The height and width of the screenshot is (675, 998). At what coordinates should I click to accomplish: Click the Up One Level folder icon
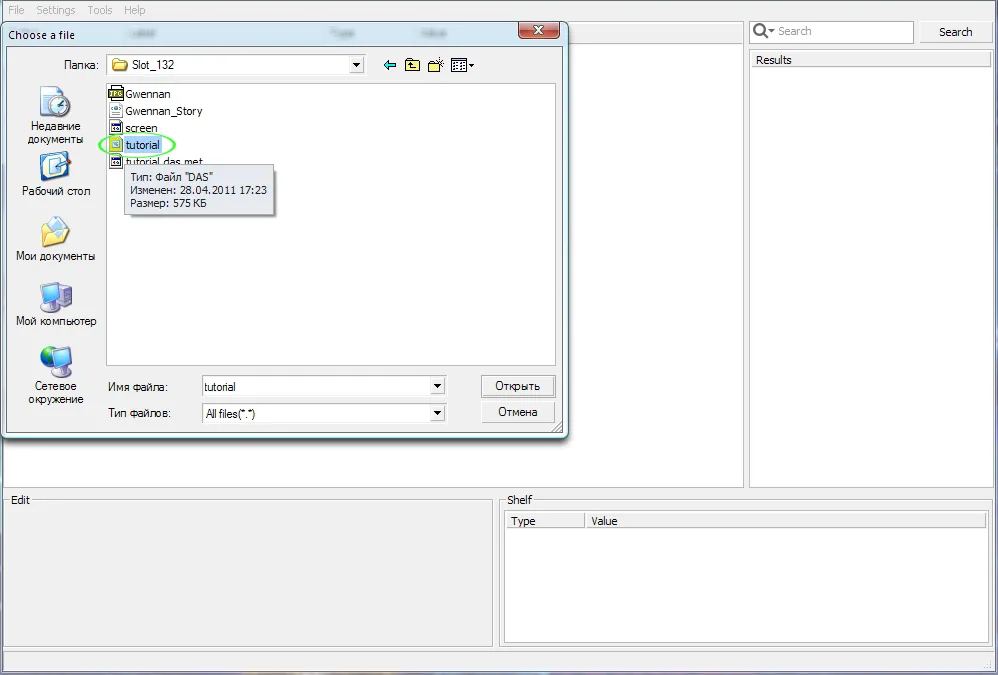[x=412, y=65]
